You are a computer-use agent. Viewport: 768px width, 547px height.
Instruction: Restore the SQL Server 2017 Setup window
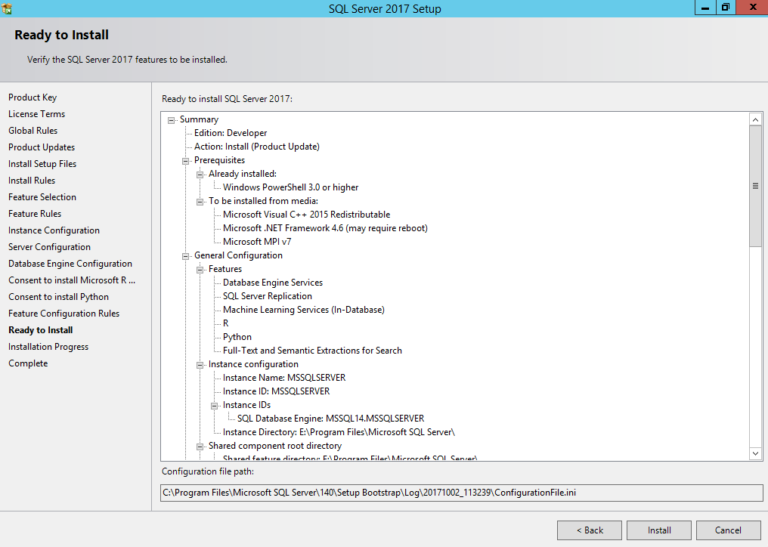tap(725, 7)
